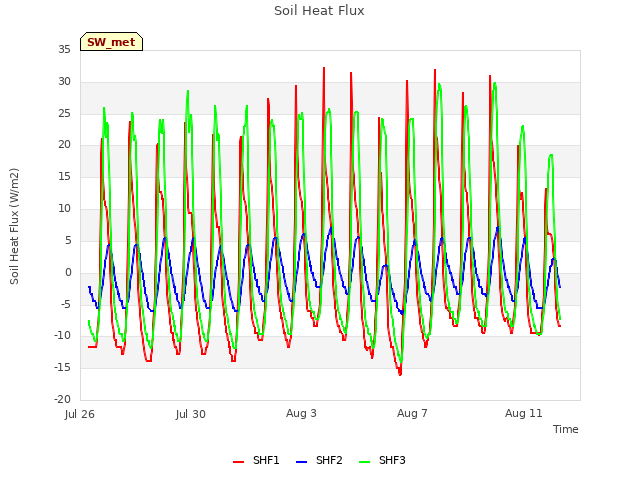Click the 25 y-axis tick label
The width and height of the screenshot is (640, 480).
64,113
